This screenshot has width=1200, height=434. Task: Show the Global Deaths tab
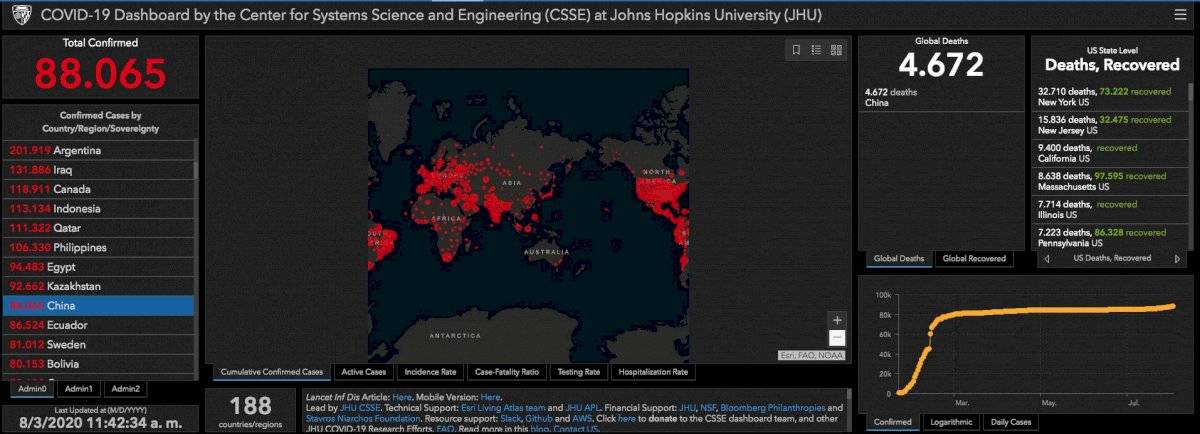pos(899,258)
